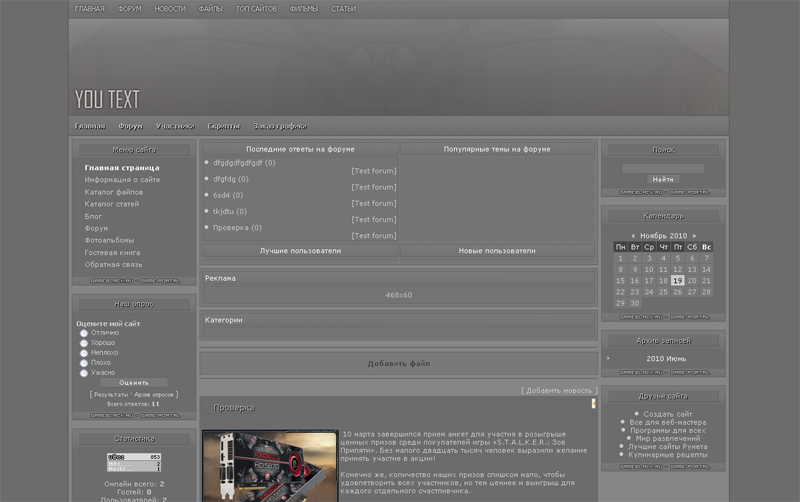Open poll Результаты link
Viewport: 800px width, 502px height.
pyautogui.click(x=111, y=394)
